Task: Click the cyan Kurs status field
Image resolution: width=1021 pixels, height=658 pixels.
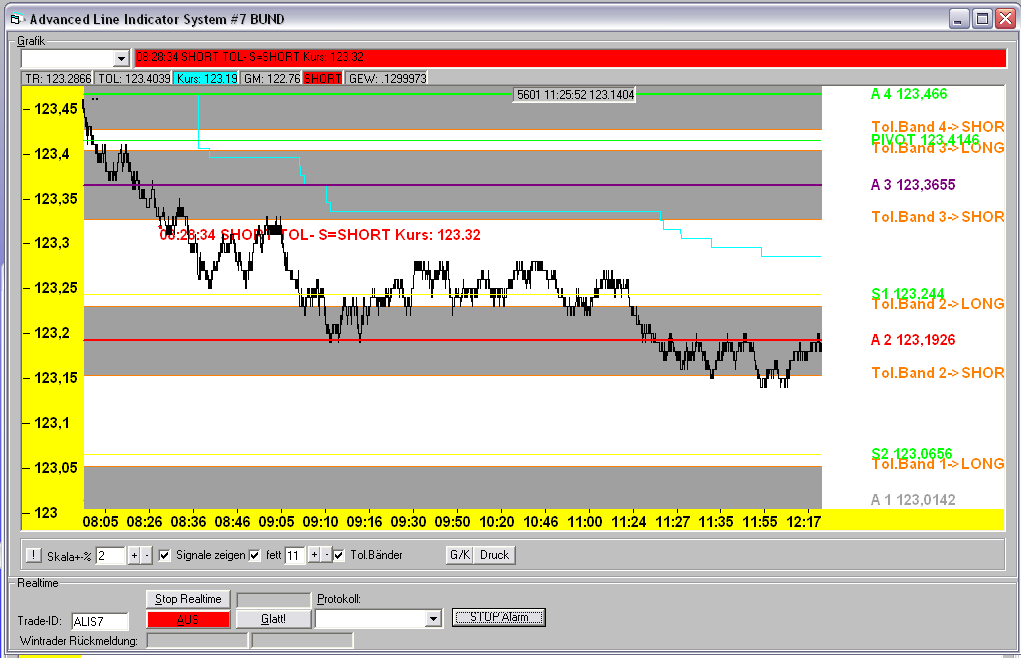Action: pyautogui.click(x=205, y=78)
